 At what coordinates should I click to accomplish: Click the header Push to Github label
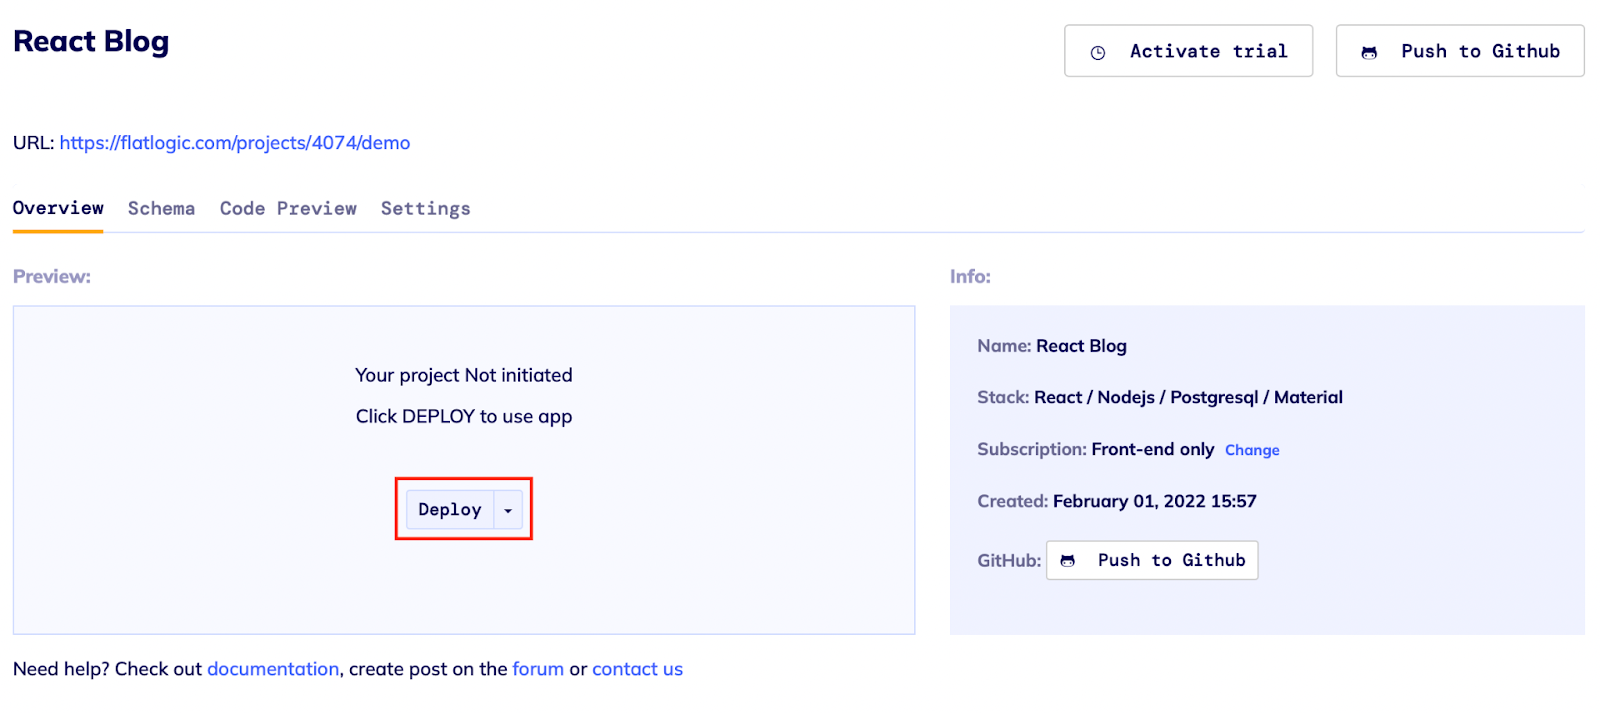1480,51
